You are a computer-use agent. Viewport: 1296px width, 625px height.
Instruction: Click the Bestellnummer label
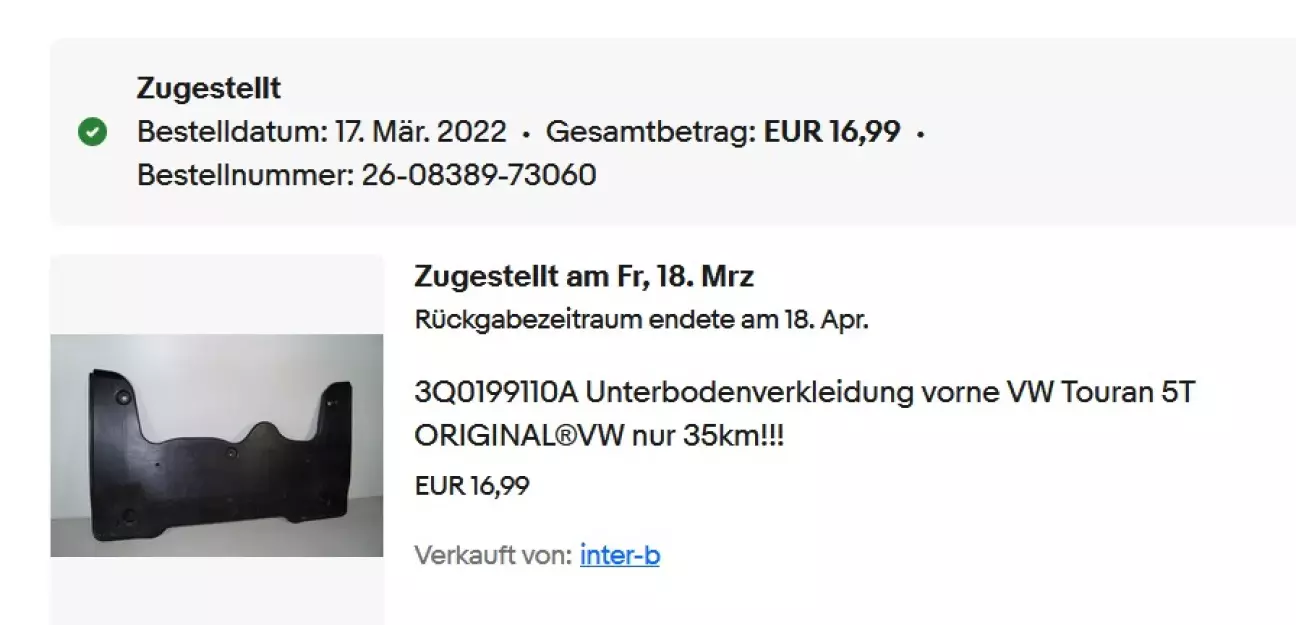pos(245,175)
